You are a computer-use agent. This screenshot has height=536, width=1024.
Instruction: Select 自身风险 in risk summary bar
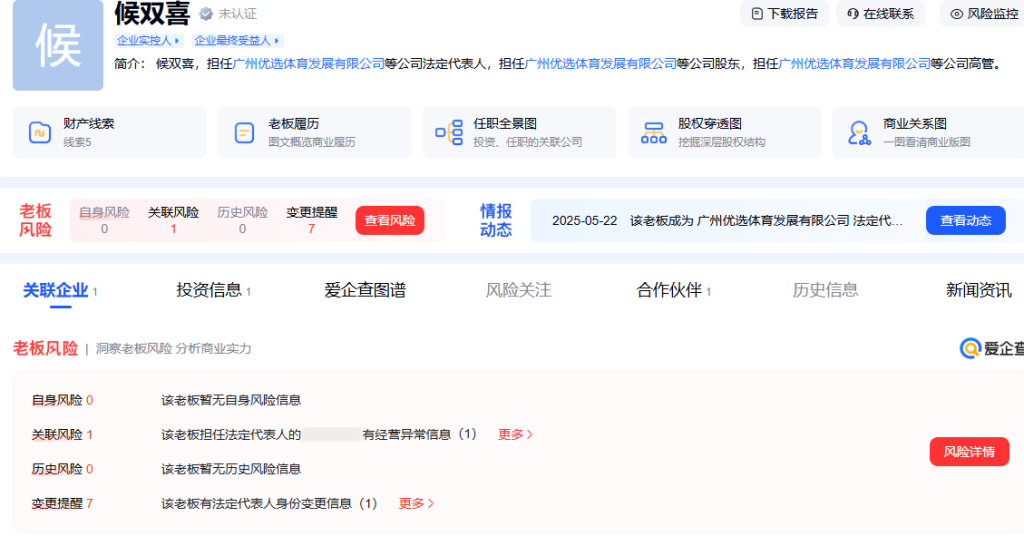(104, 220)
